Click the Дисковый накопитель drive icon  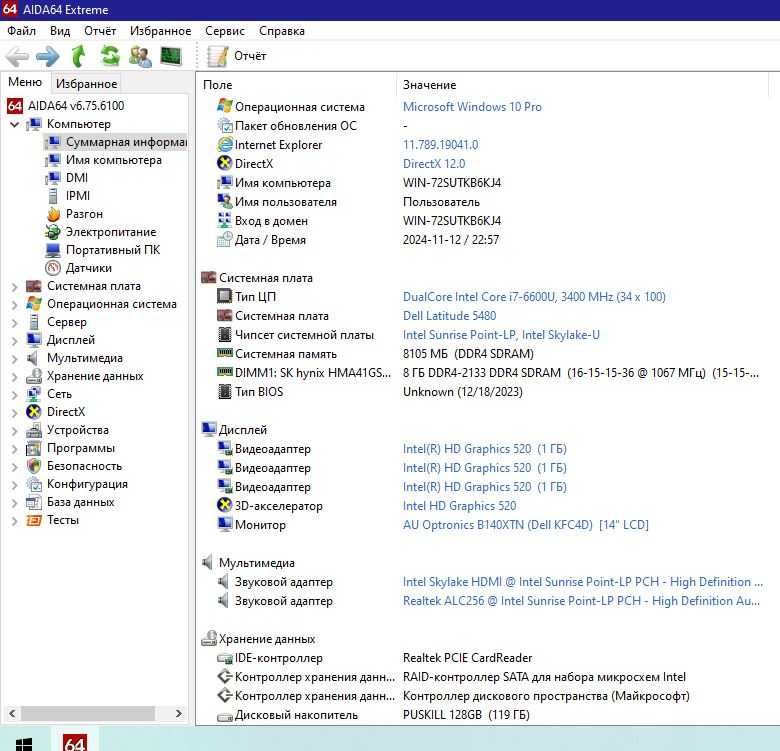coord(225,716)
